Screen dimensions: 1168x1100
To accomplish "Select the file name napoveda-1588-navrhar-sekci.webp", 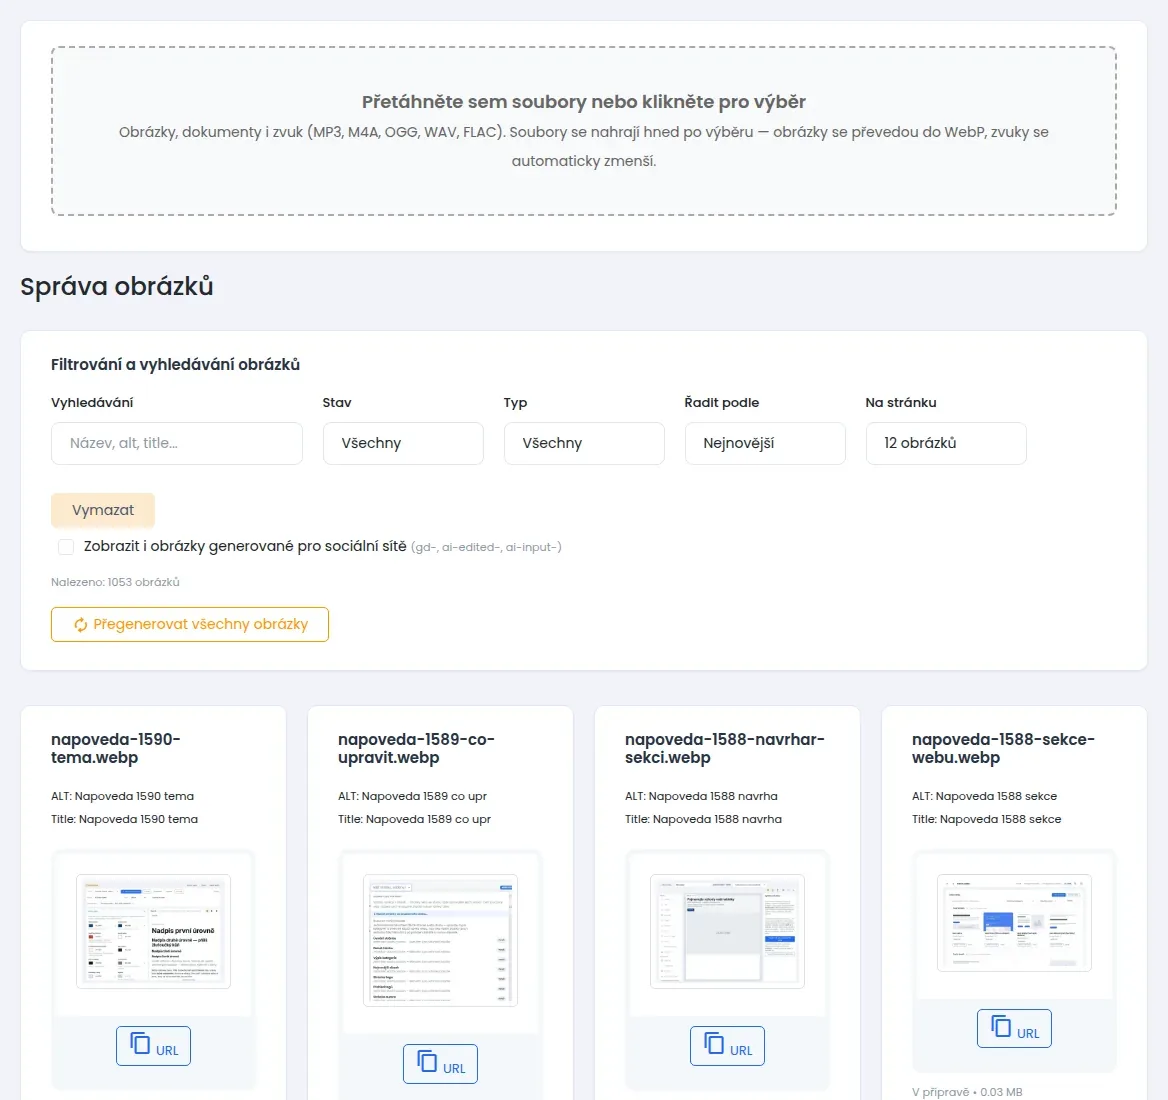I will click(x=725, y=748).
